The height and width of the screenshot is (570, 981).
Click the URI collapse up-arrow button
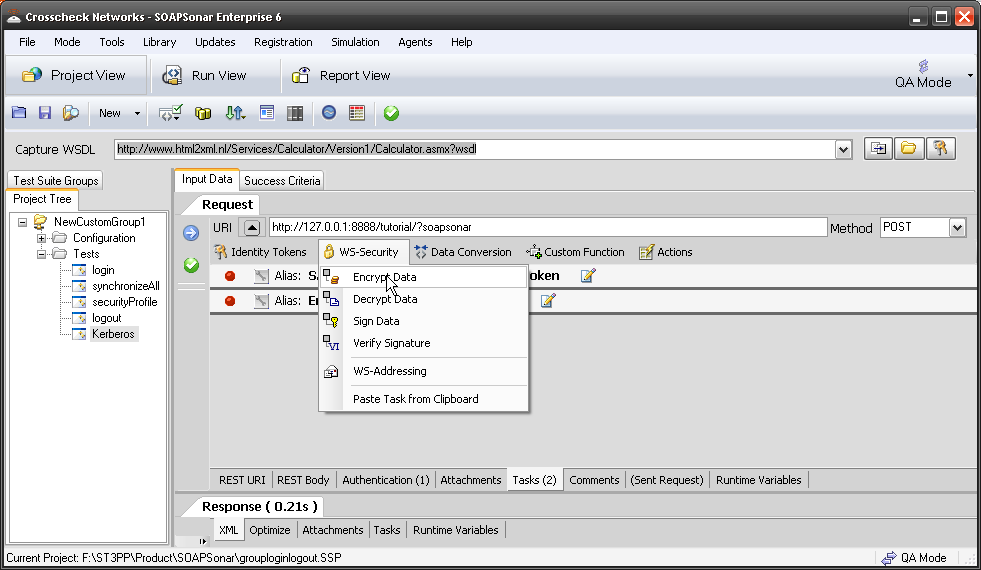252,227
